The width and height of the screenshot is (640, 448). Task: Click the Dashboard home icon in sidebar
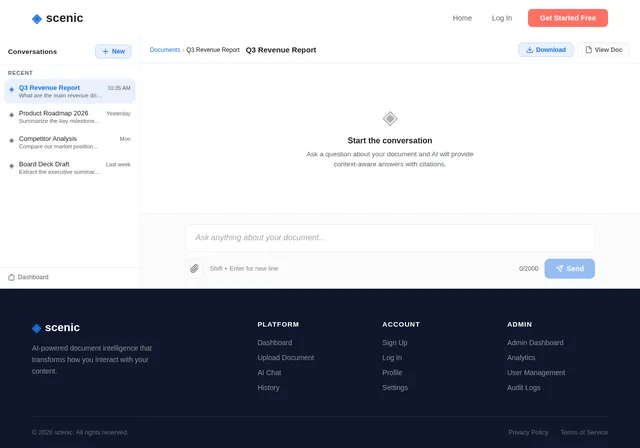(11, 277)
